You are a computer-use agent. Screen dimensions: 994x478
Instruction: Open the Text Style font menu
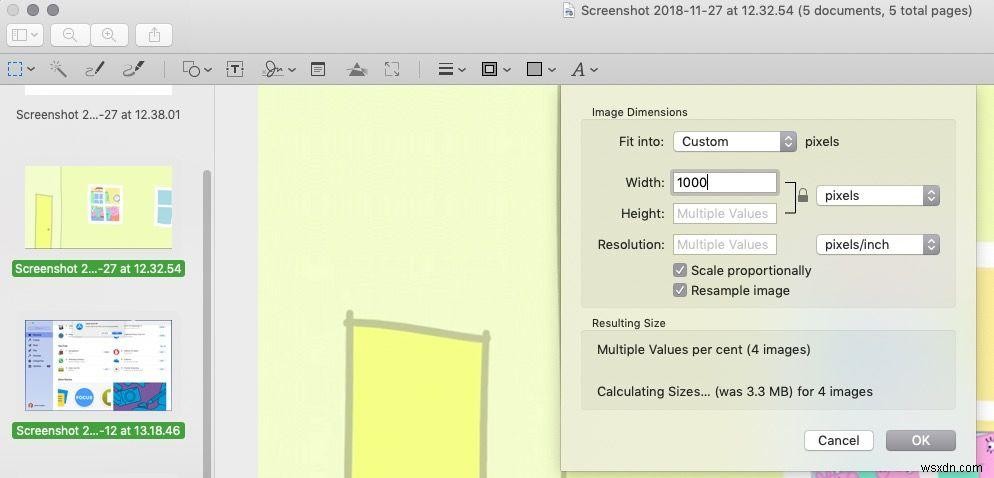(x=584, y=70)
